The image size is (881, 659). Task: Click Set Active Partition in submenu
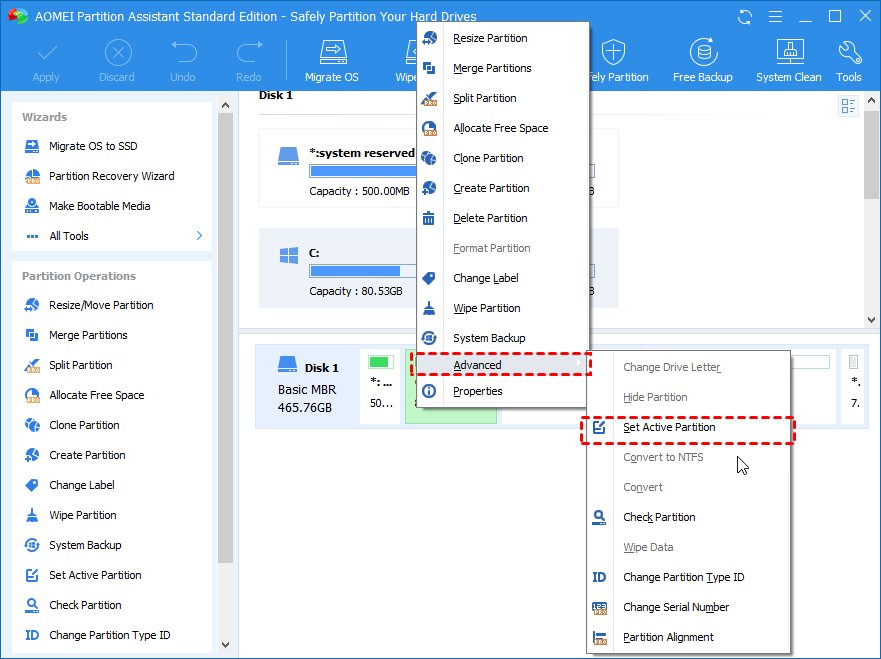(x=688, y=428)
